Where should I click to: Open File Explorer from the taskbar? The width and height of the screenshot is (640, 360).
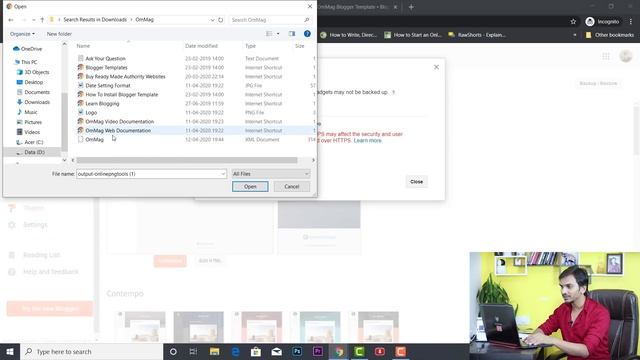pyautogui.click(x=214, y=351)
